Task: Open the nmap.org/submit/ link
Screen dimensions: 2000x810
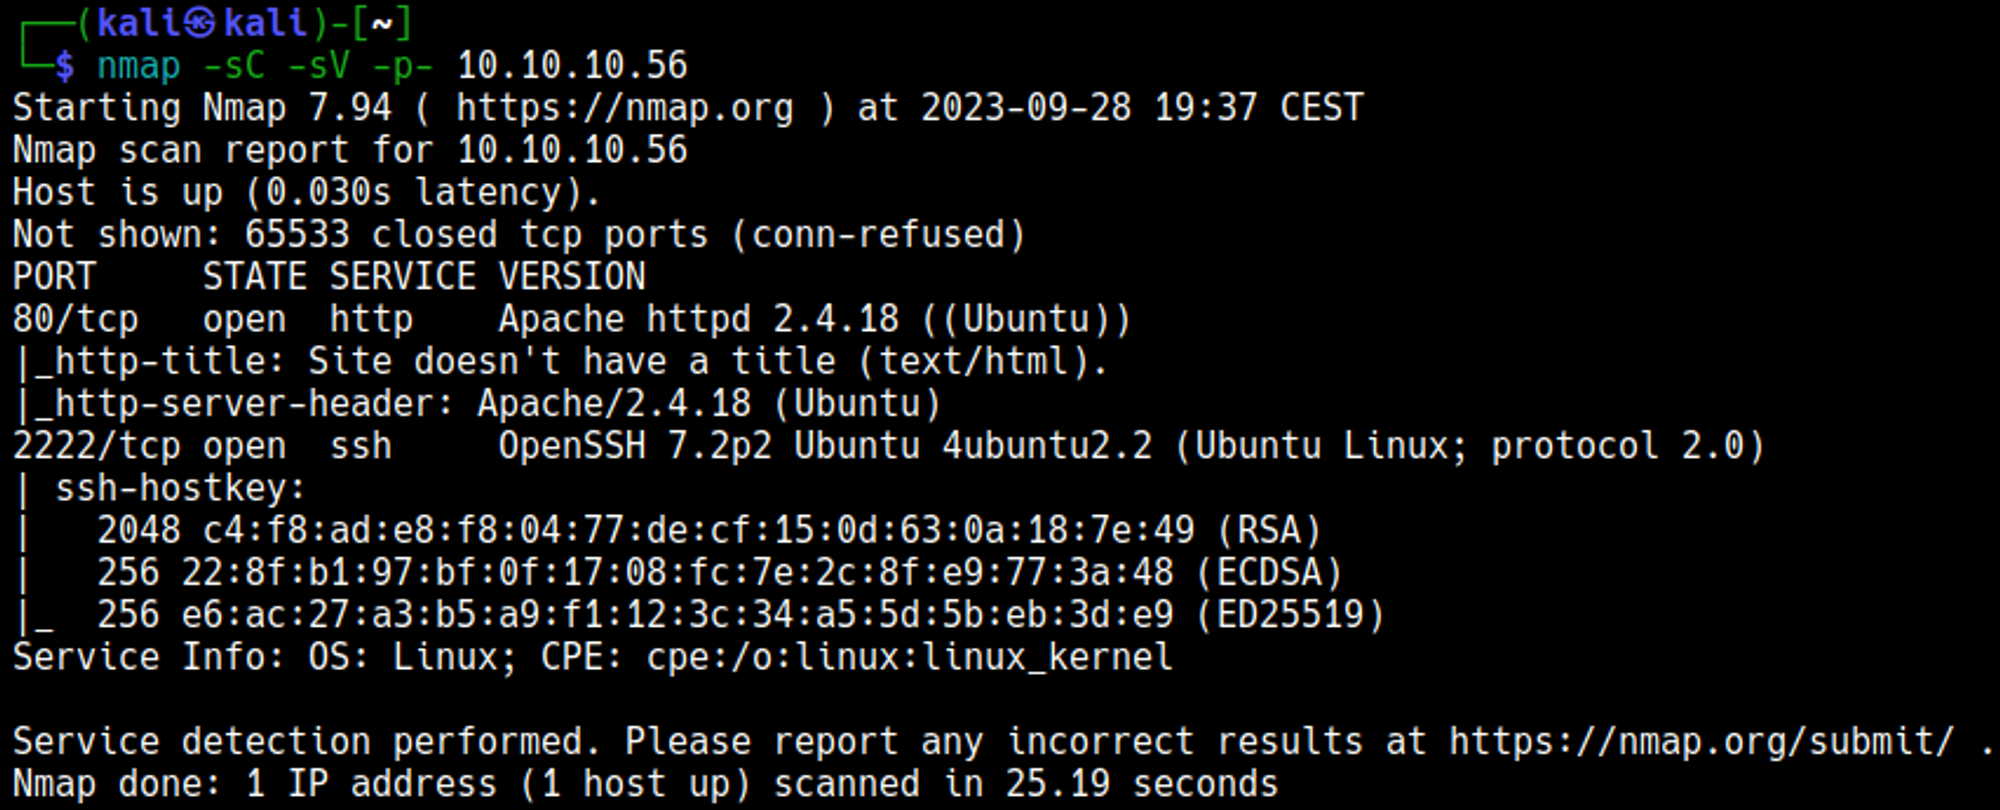Action: click(x=1701, y=742)
